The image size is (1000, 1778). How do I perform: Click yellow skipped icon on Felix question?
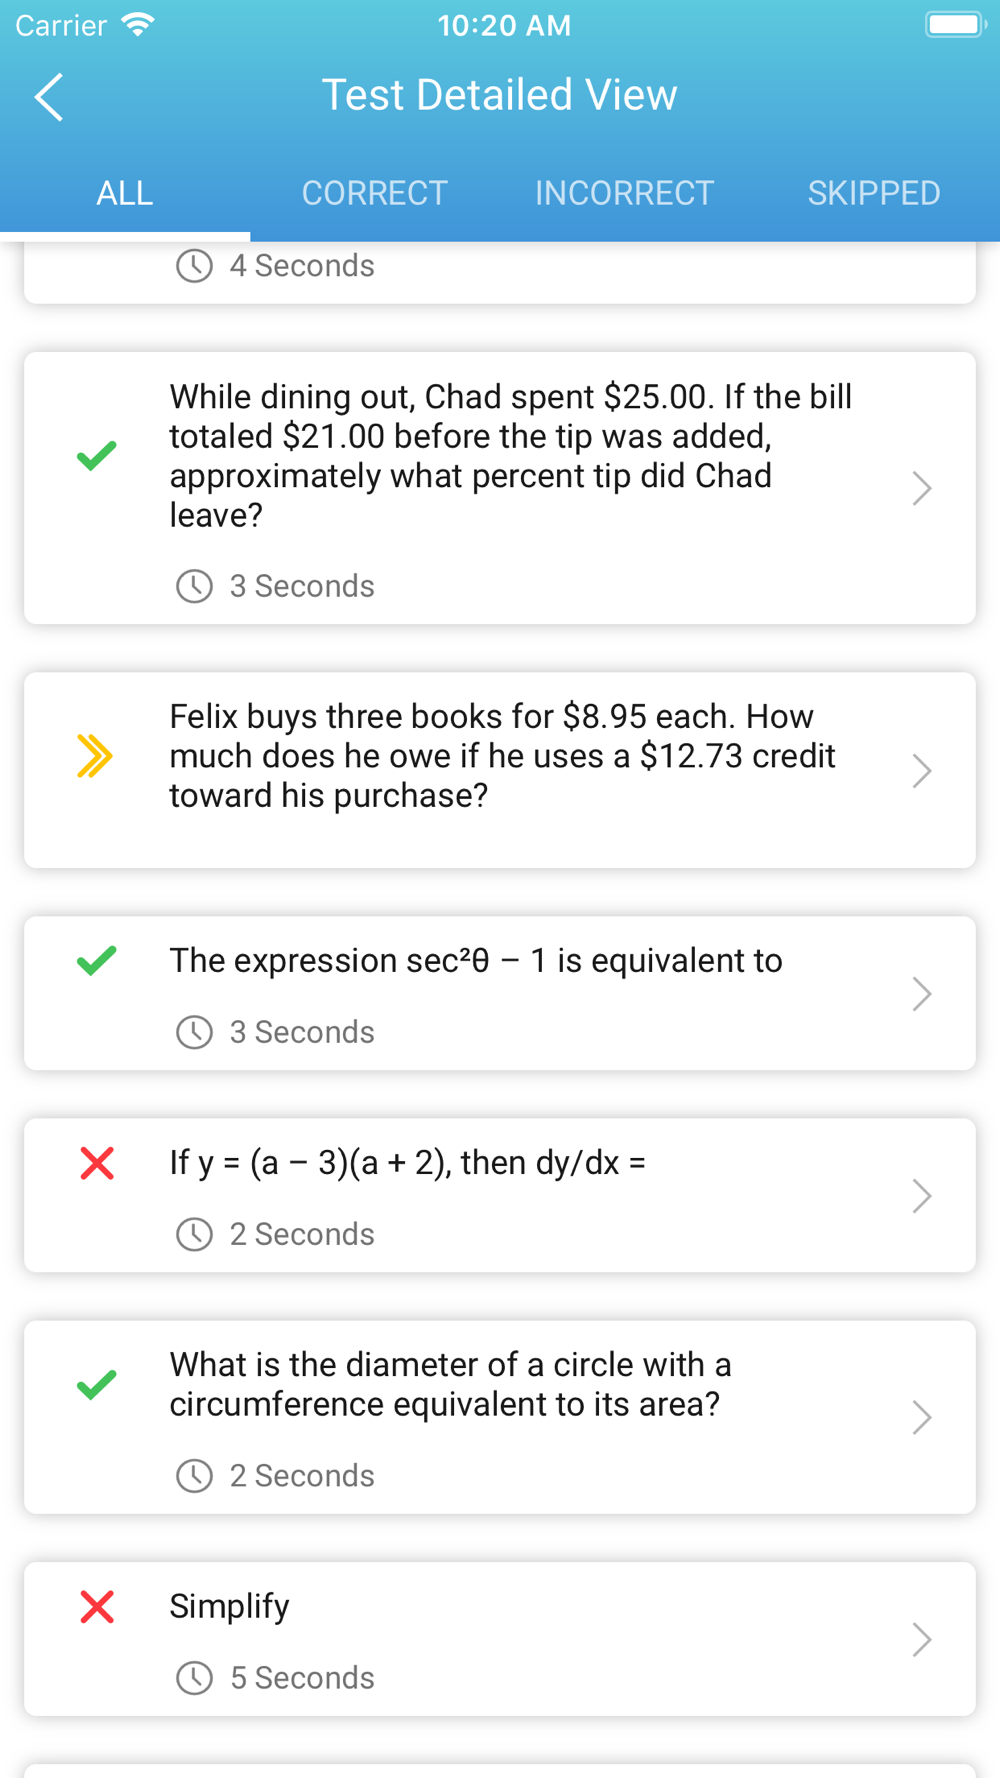pos(94,756)
